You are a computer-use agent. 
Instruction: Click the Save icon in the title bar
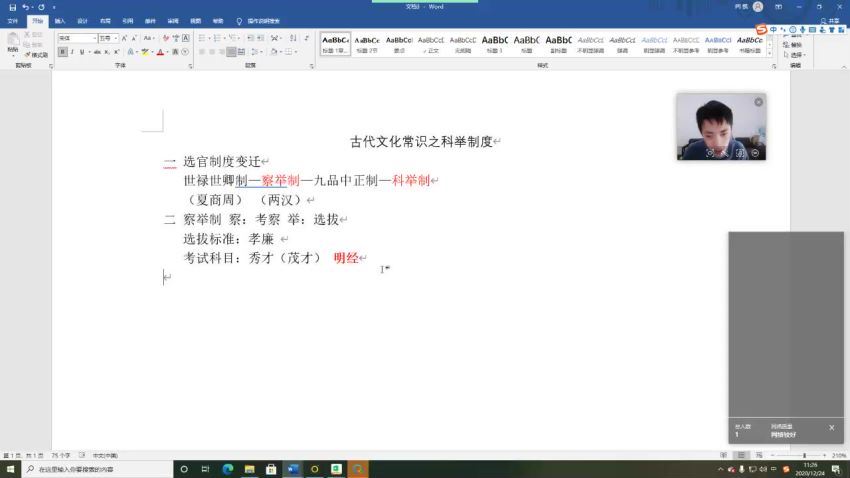[11, 7]
